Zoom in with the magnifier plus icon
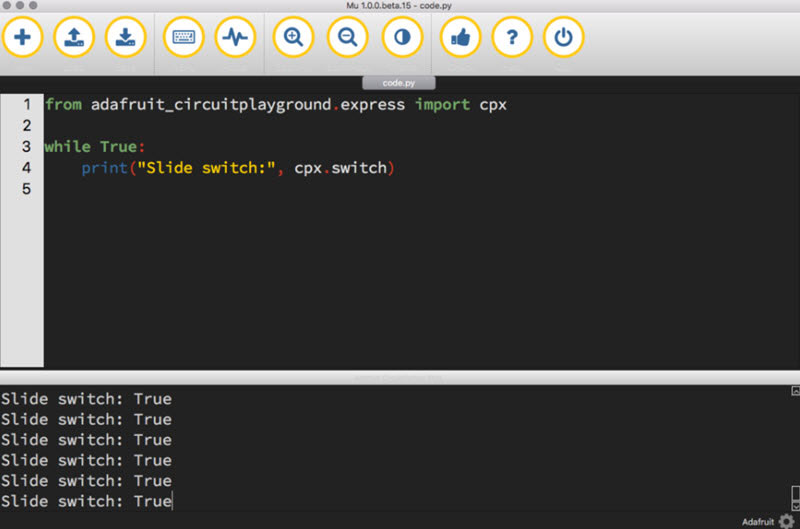 click(294, 38)
